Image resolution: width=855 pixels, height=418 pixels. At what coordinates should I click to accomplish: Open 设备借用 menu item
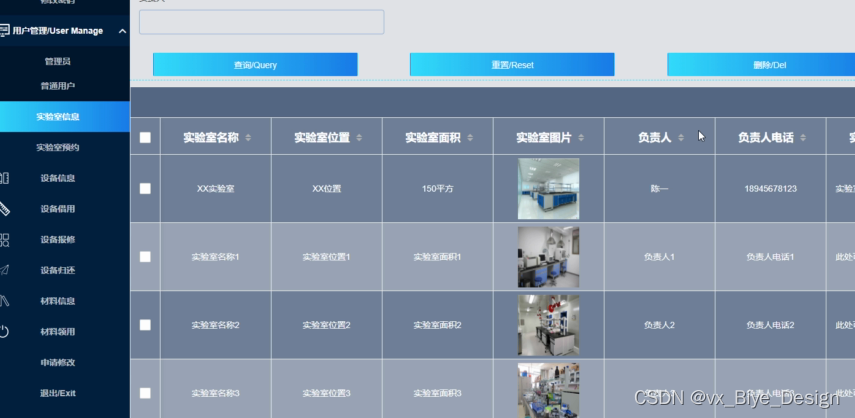click(57, 209)
